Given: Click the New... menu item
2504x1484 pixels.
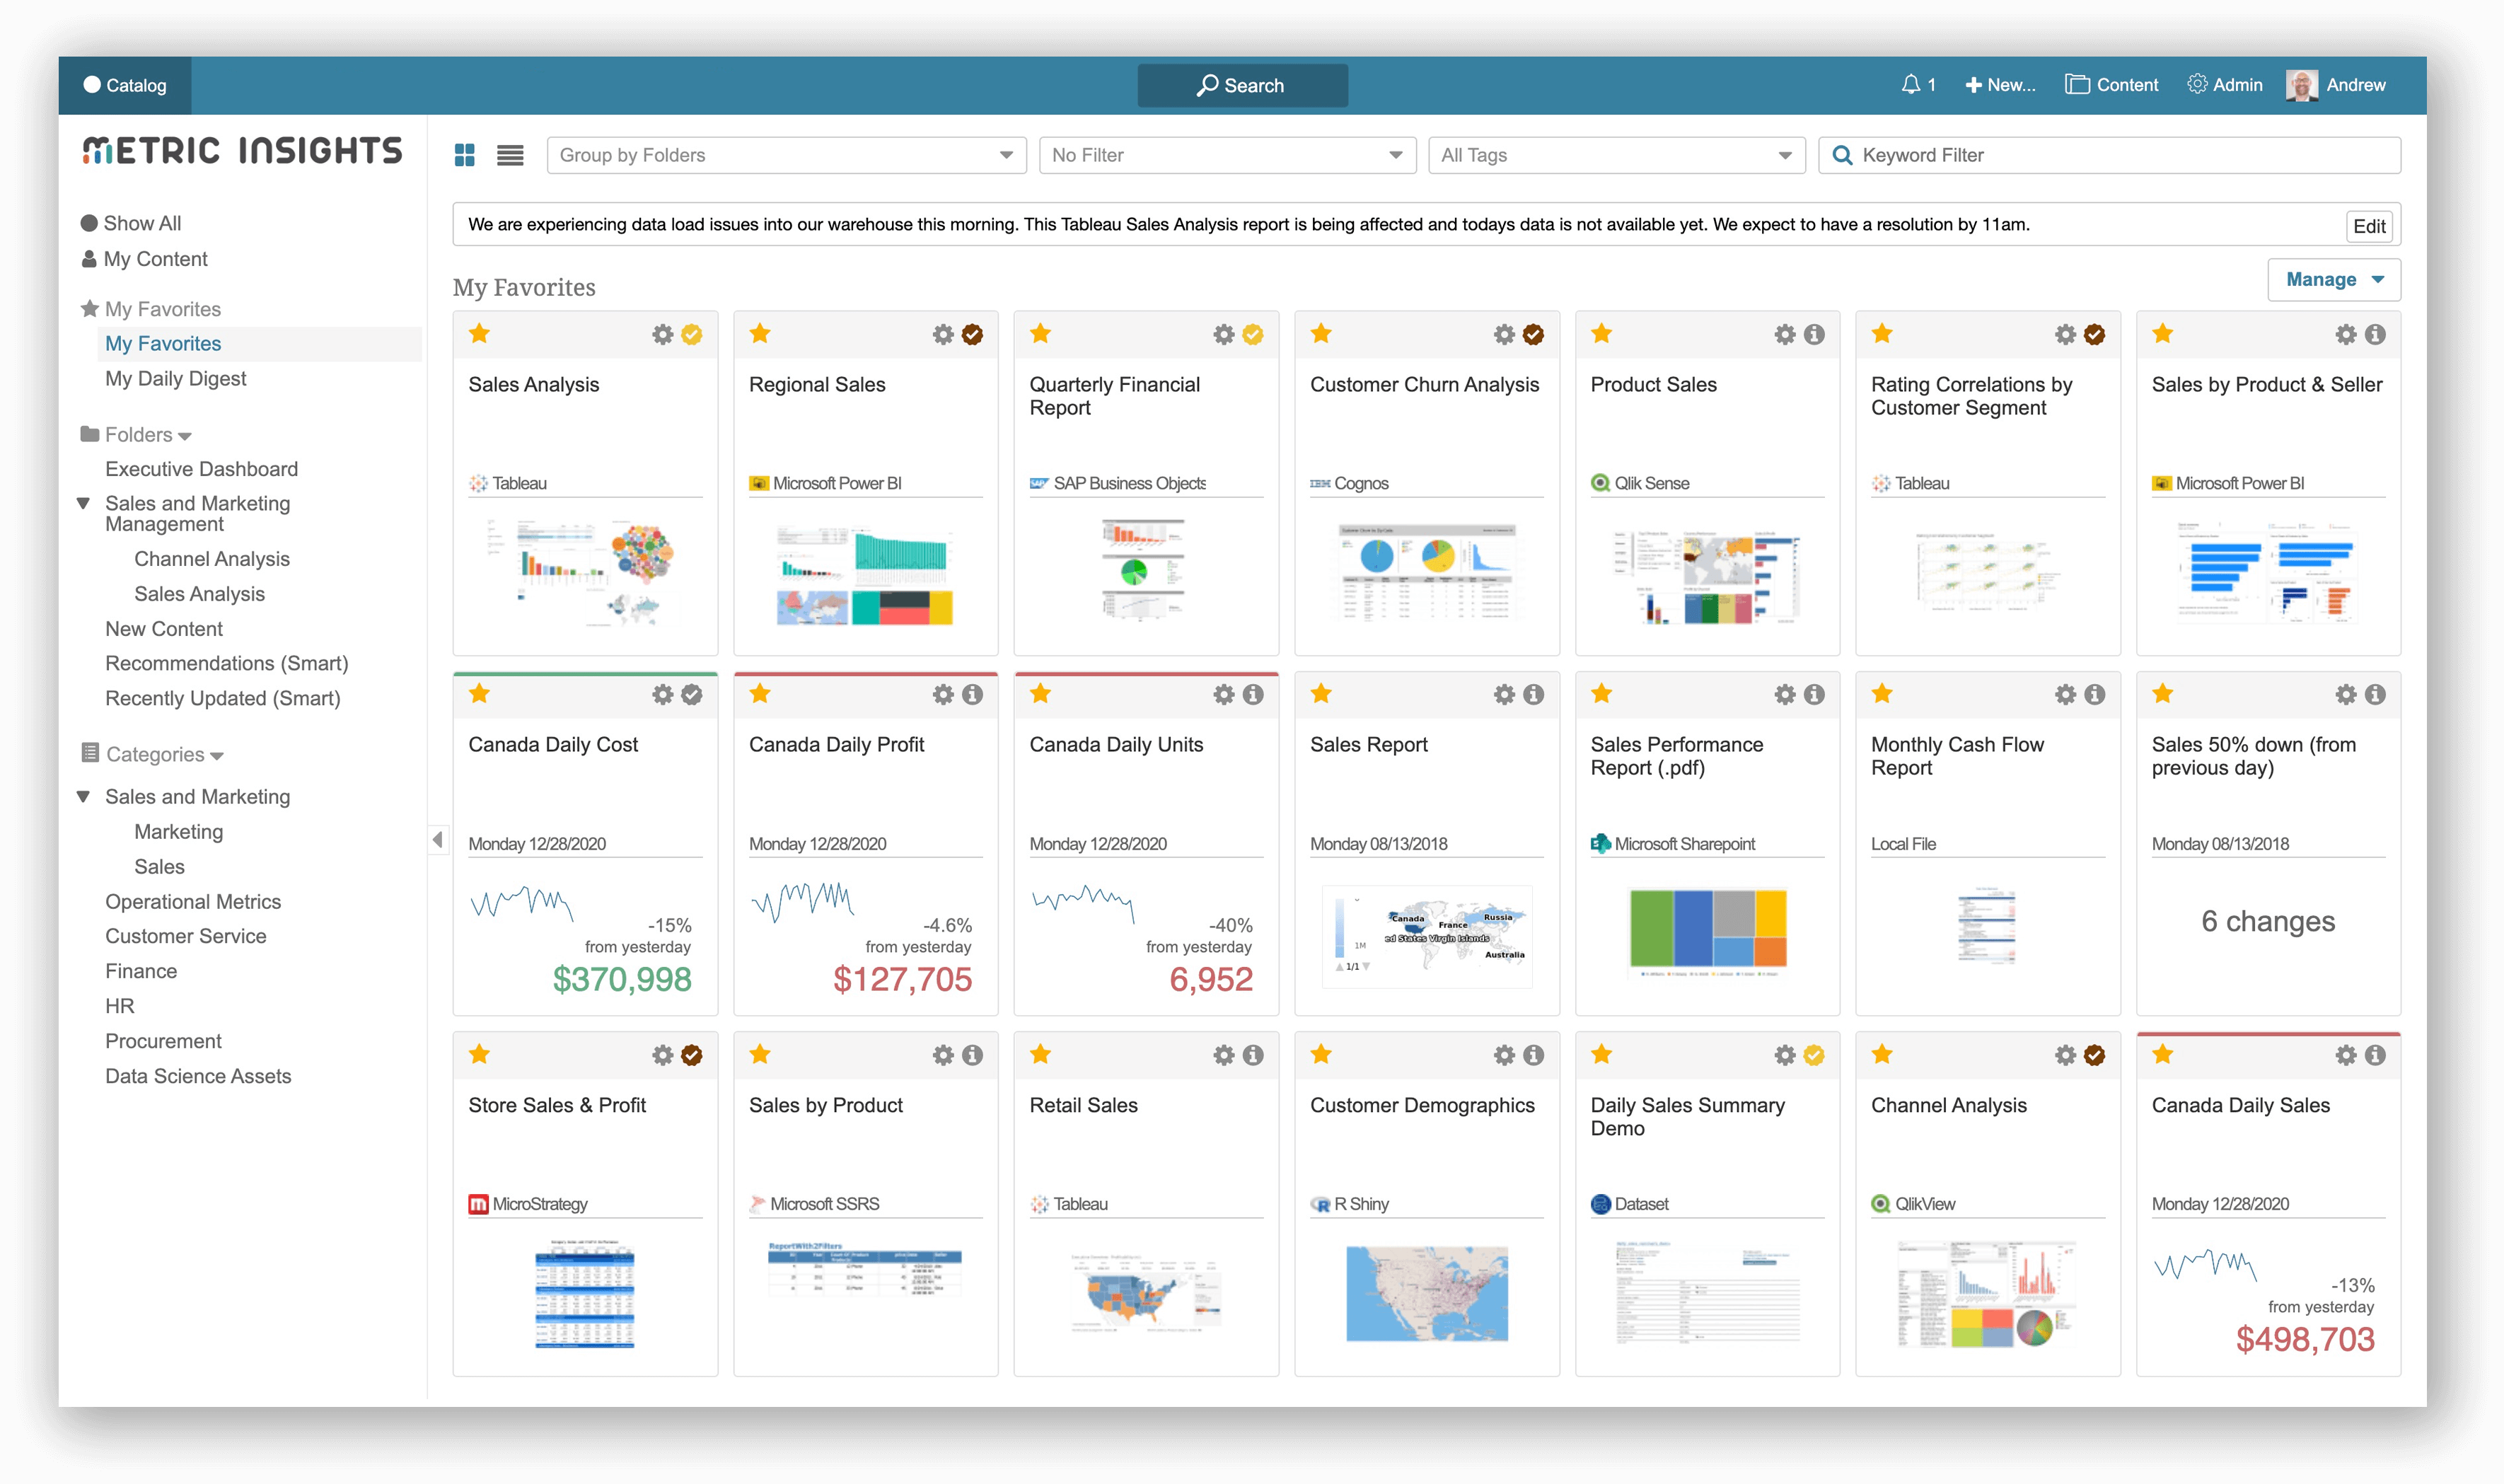Looking at the screenshot, I should (x=2000, y=85).
